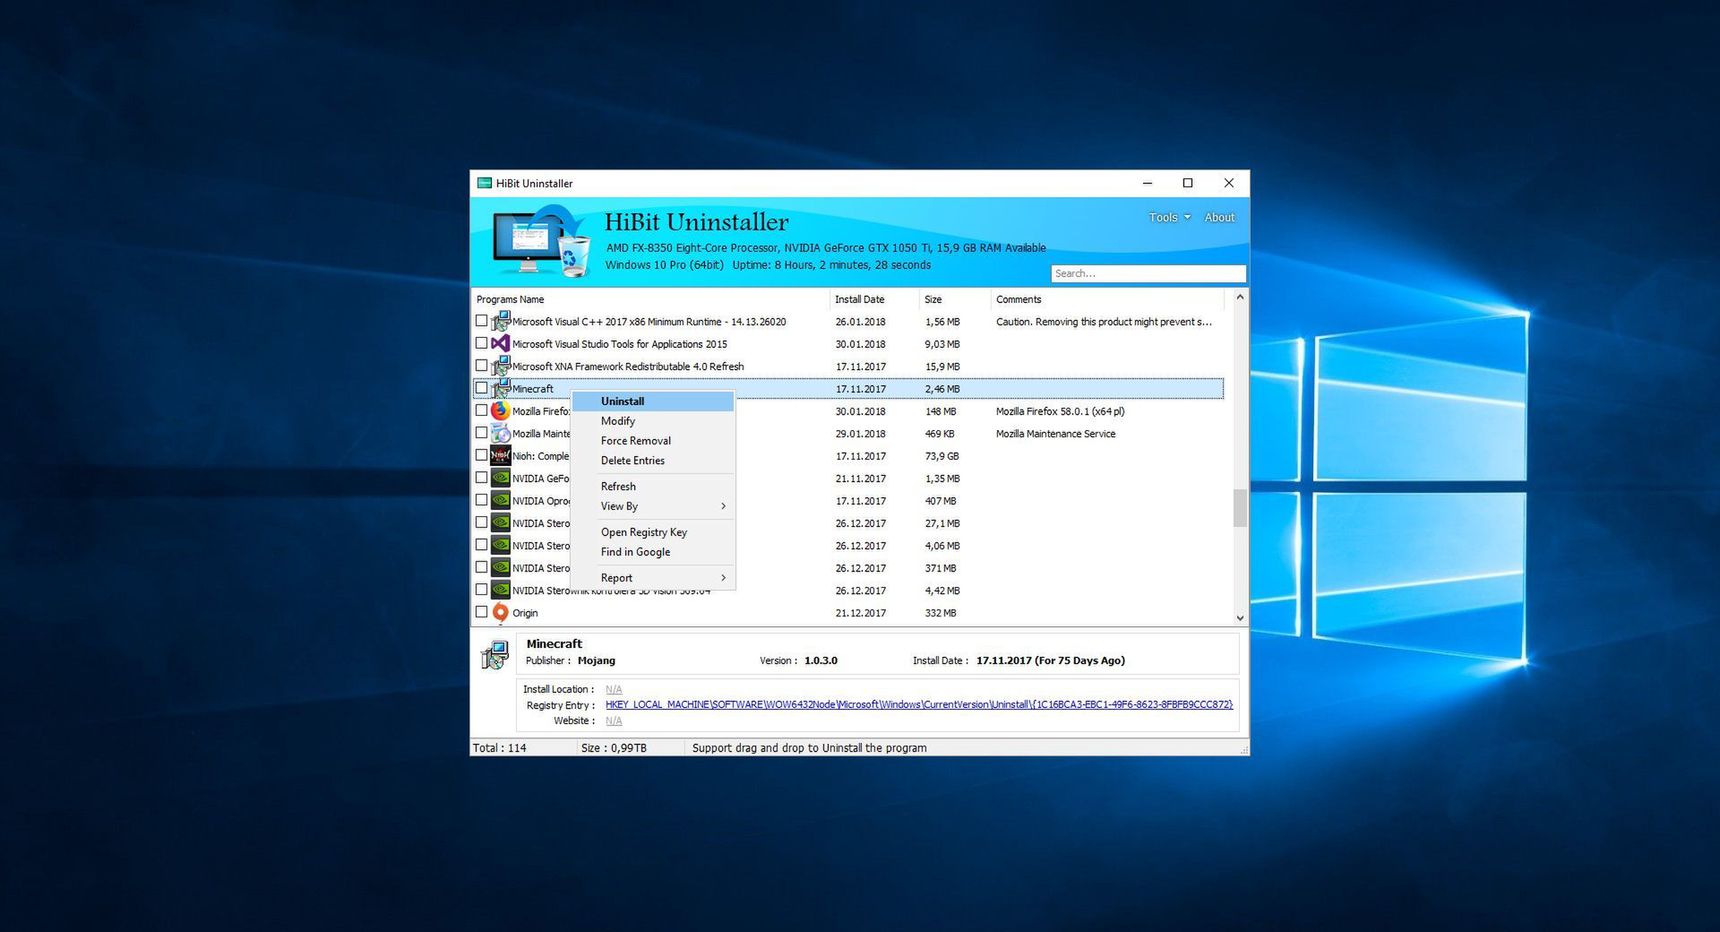Click the program list scrollbar thumb
Screen dimensions: 1720x932
(x=1240, y=507)
